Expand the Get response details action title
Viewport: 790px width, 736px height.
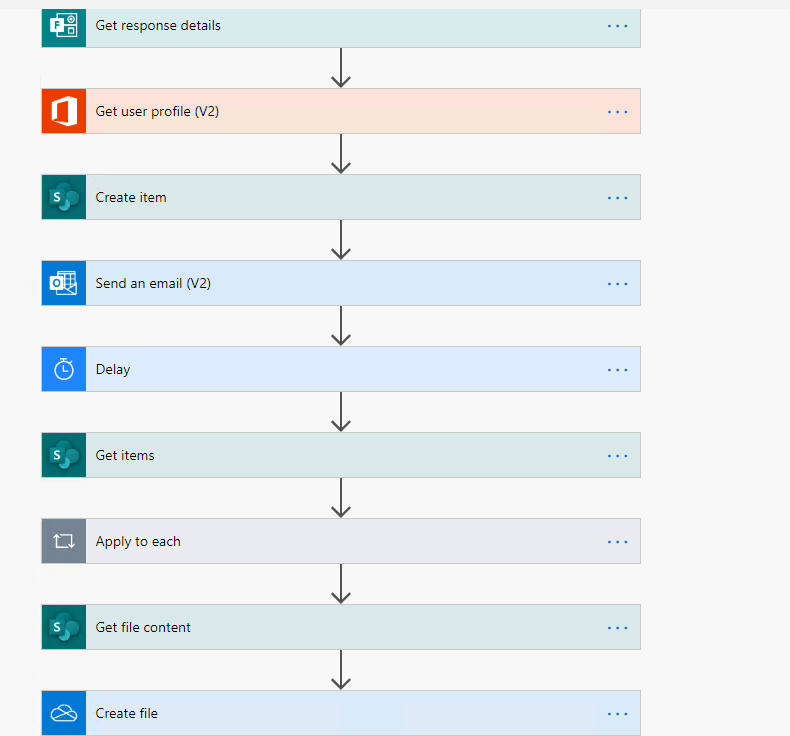click(x=158, y=26)
